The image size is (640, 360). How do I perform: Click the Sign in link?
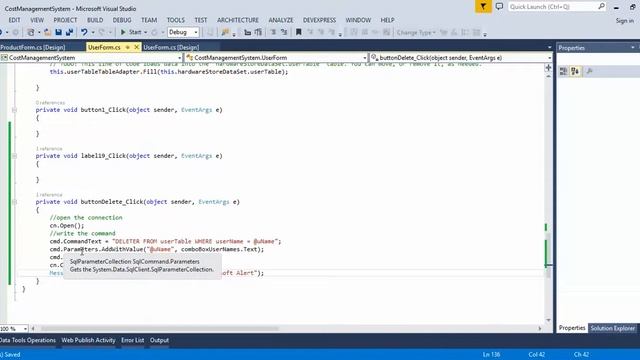click(x=625, y=20)
